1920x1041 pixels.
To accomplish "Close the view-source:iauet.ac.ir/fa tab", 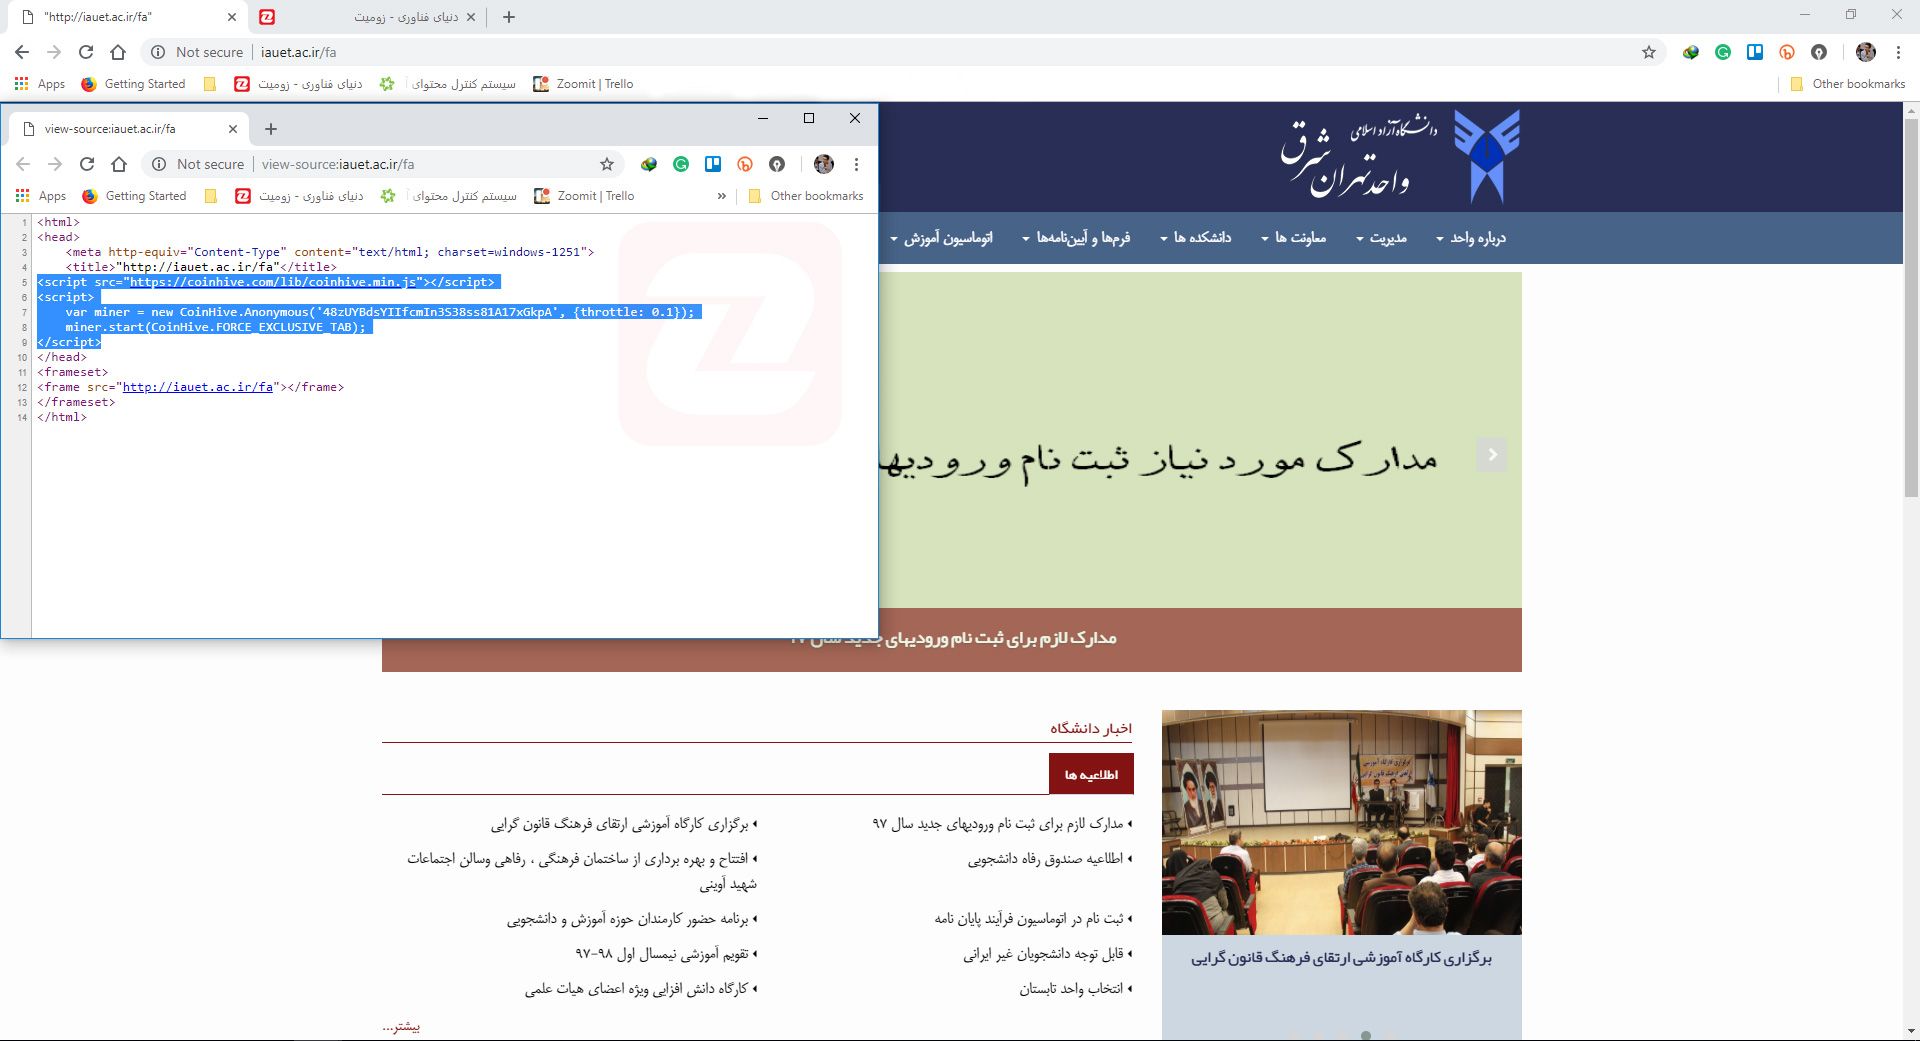I will click(233, 129).
